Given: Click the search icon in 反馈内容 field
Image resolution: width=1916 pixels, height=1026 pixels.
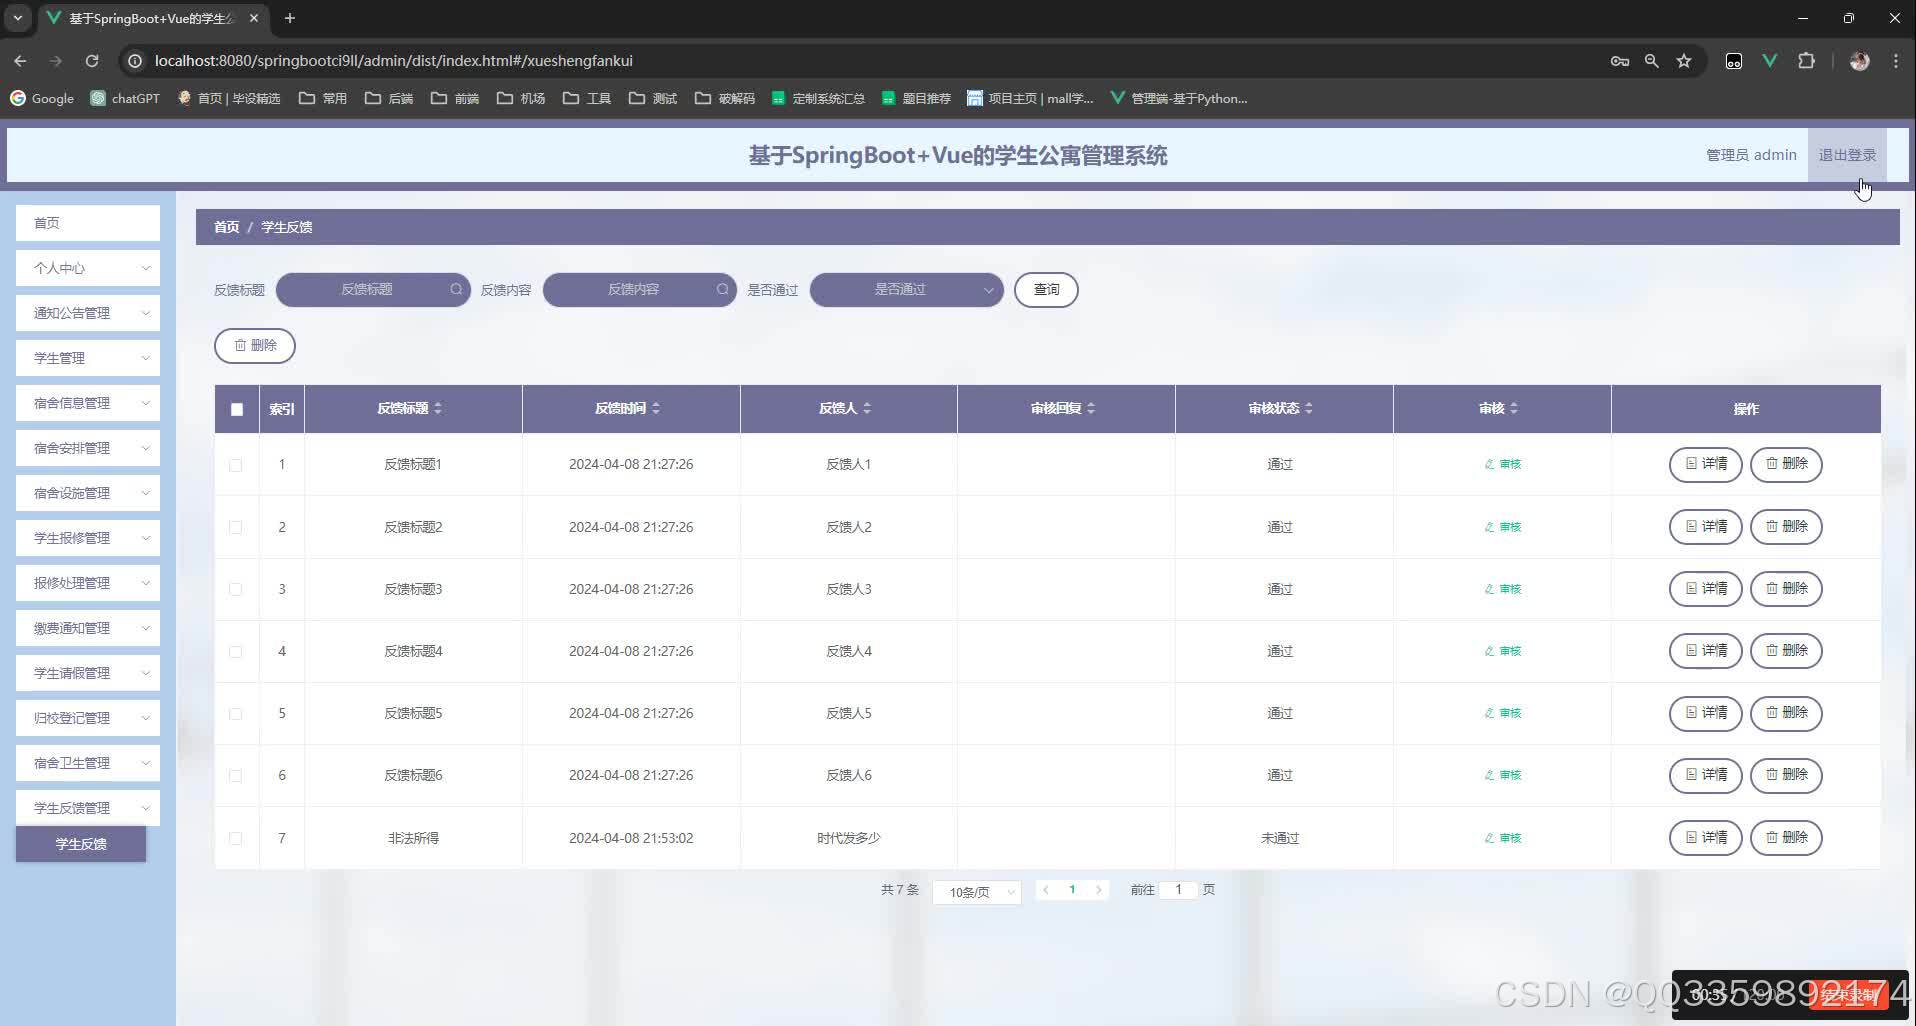Looking at the screenshot, I should pyautogui.click(x=723, y=290).
